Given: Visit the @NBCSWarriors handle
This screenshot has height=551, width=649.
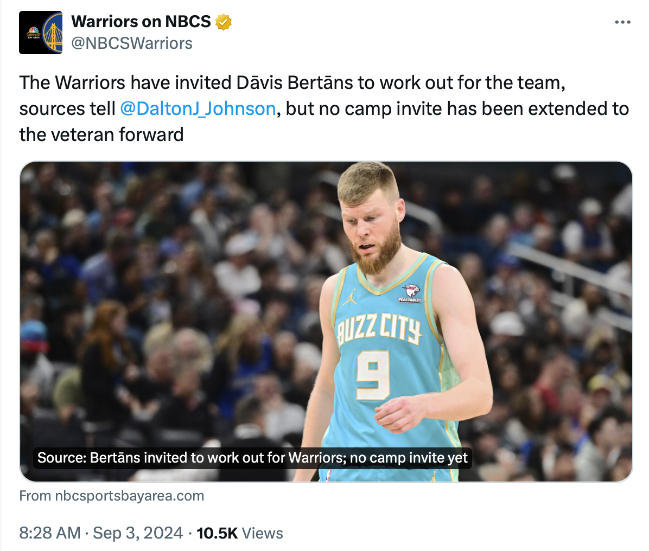Looking at the screenshot, I should click(132, 43).
